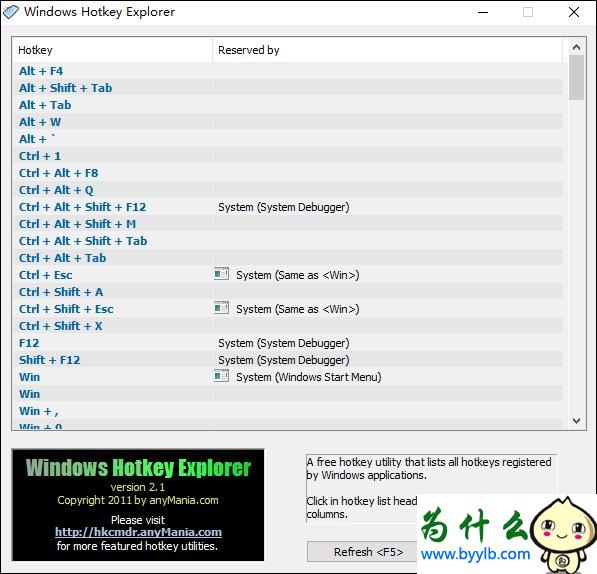
Task: Click the icon next to Ctrl + Esc's System entry
Action: (x=221, y=274)
